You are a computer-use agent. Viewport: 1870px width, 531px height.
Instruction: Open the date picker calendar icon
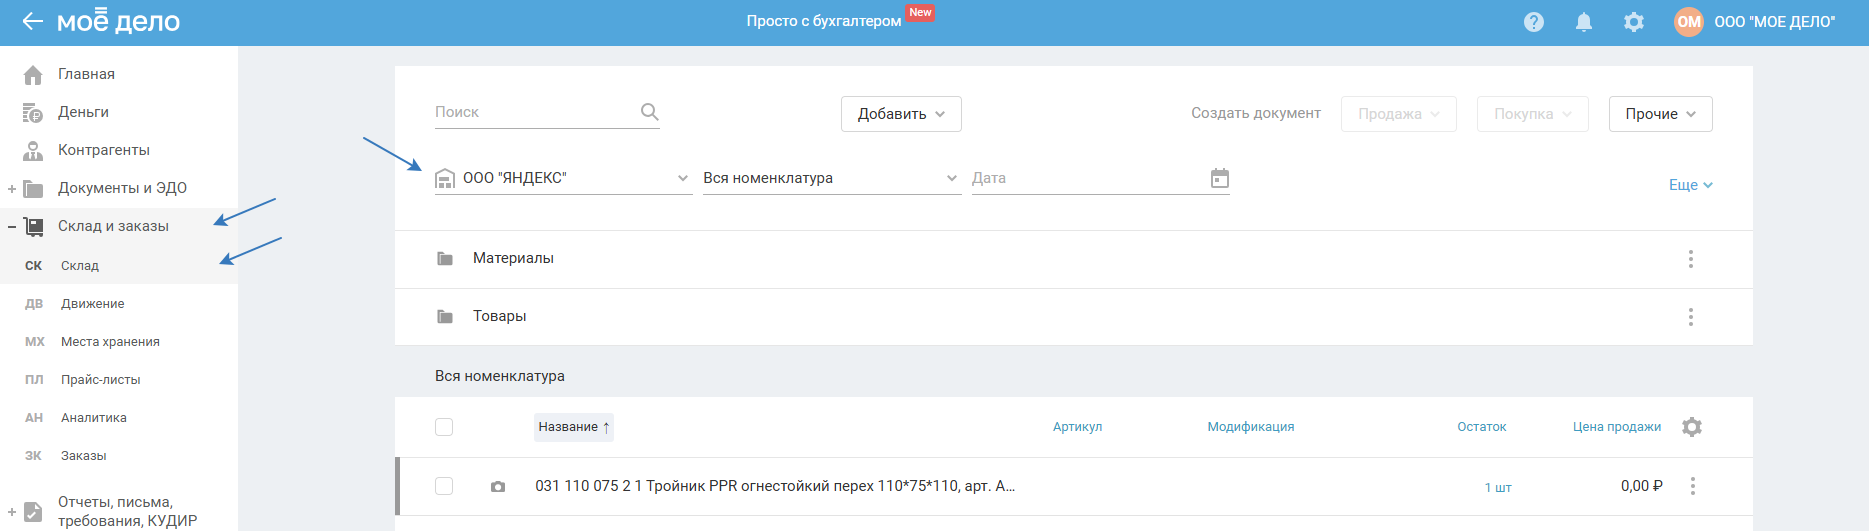pos(1220,178)
